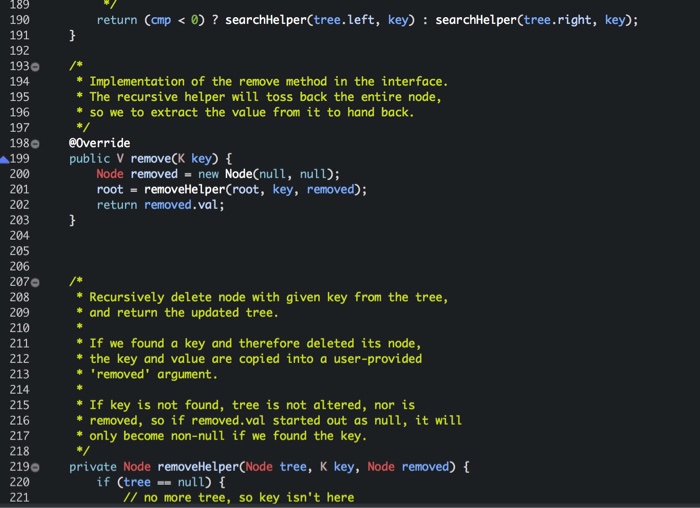The height and width of the screenshot is (508, 700).
Task: Click comment 'Implementation of the remove method in the interface.'
Action: pos(268,82)
